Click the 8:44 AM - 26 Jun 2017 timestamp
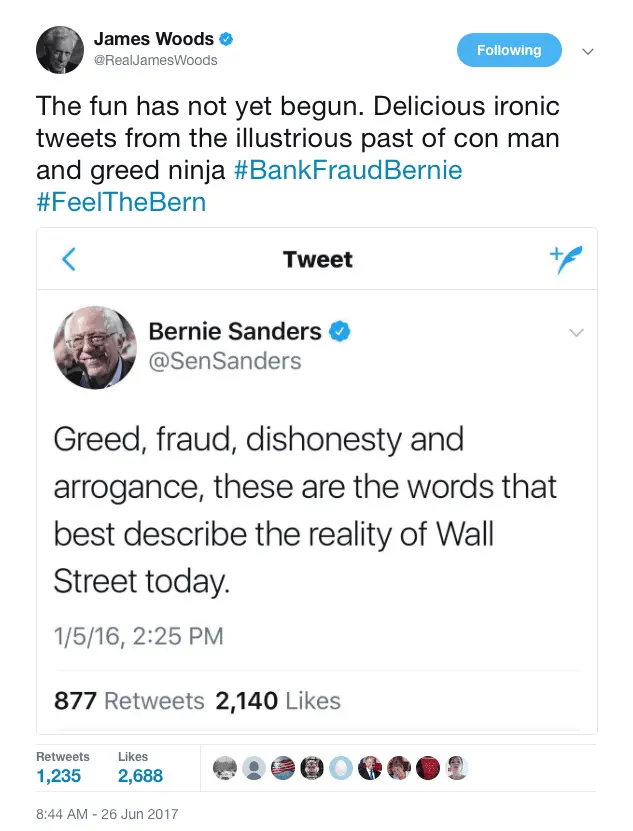This screenshot has width=633, height=831. point(107,814)
